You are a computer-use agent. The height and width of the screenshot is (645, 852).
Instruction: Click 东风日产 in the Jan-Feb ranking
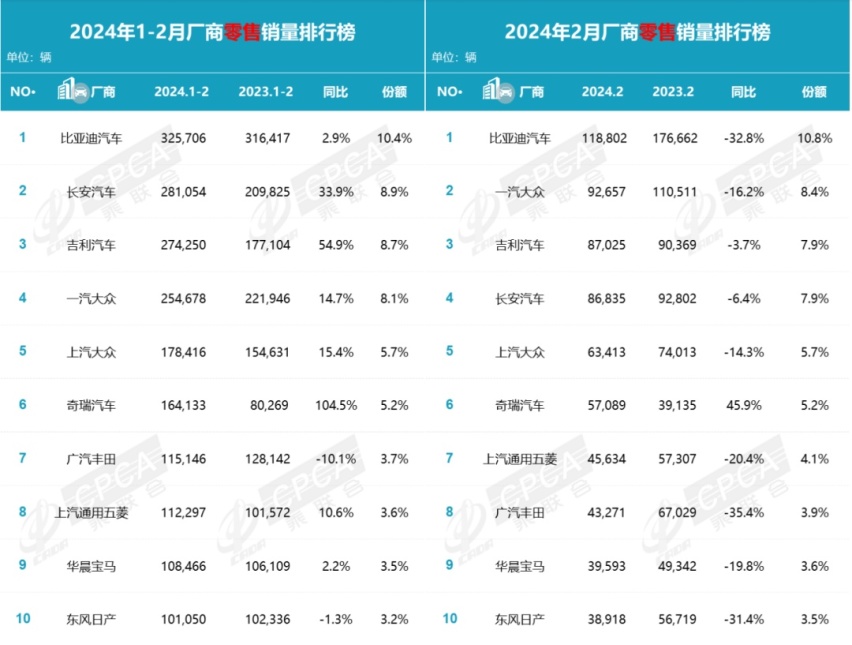point(91,619)
